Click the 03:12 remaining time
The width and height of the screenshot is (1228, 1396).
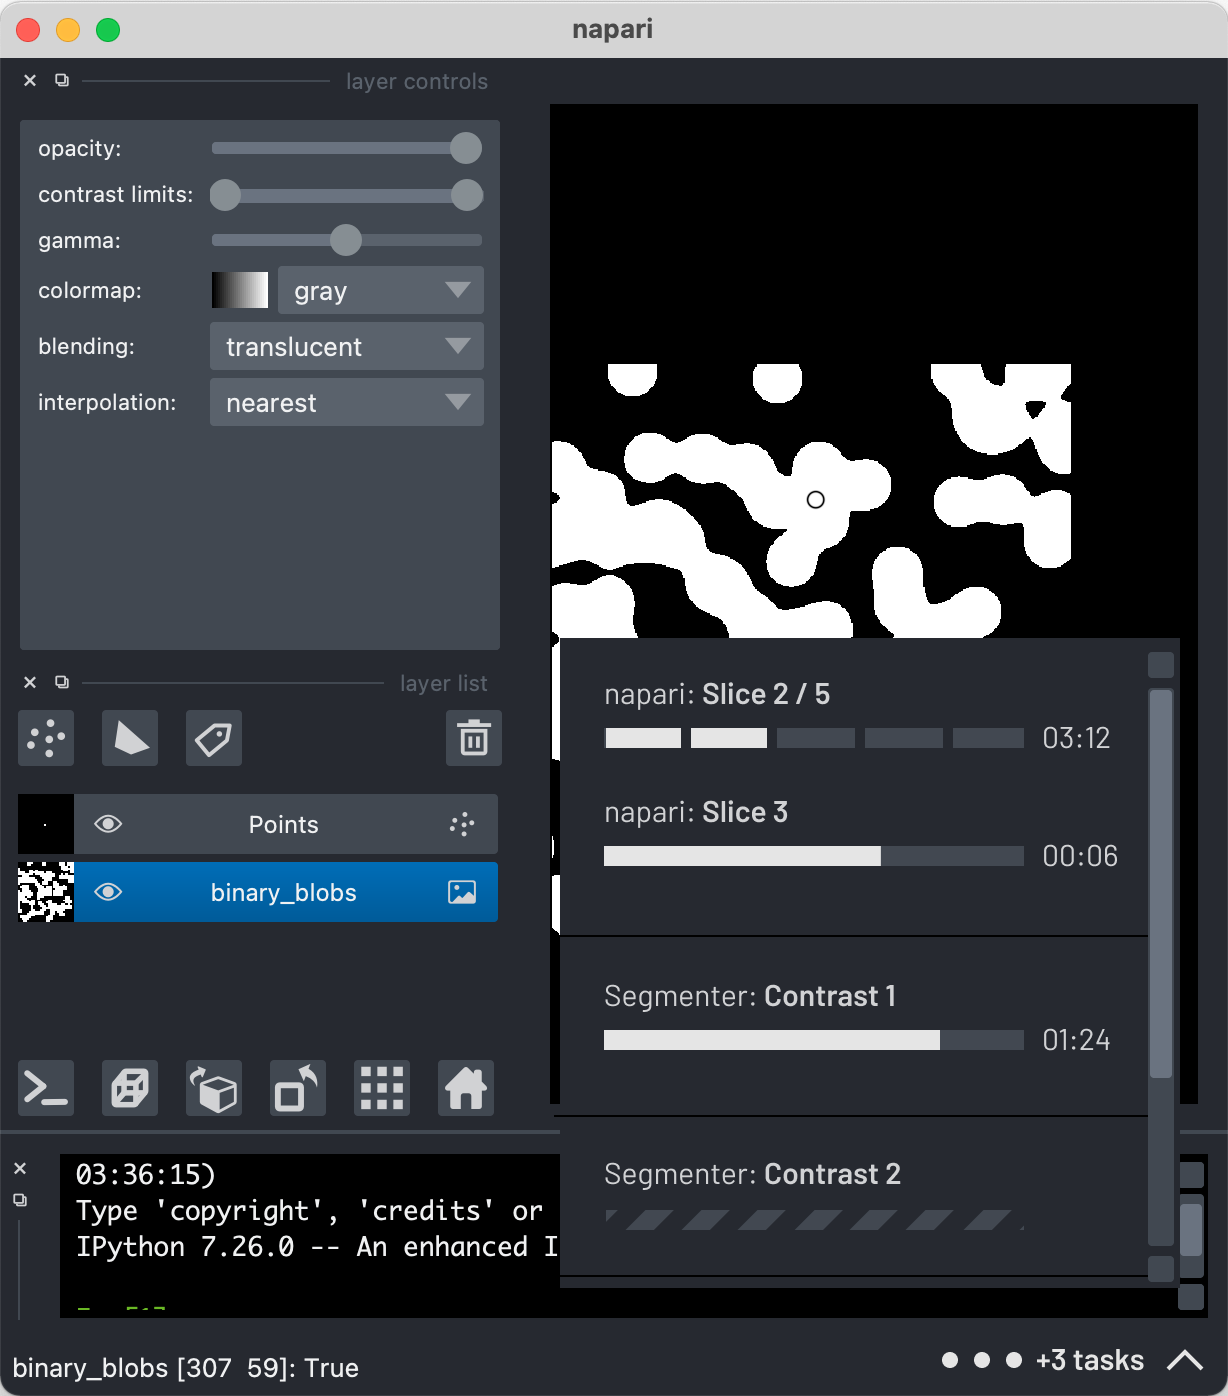click(x=1076, y=738)
